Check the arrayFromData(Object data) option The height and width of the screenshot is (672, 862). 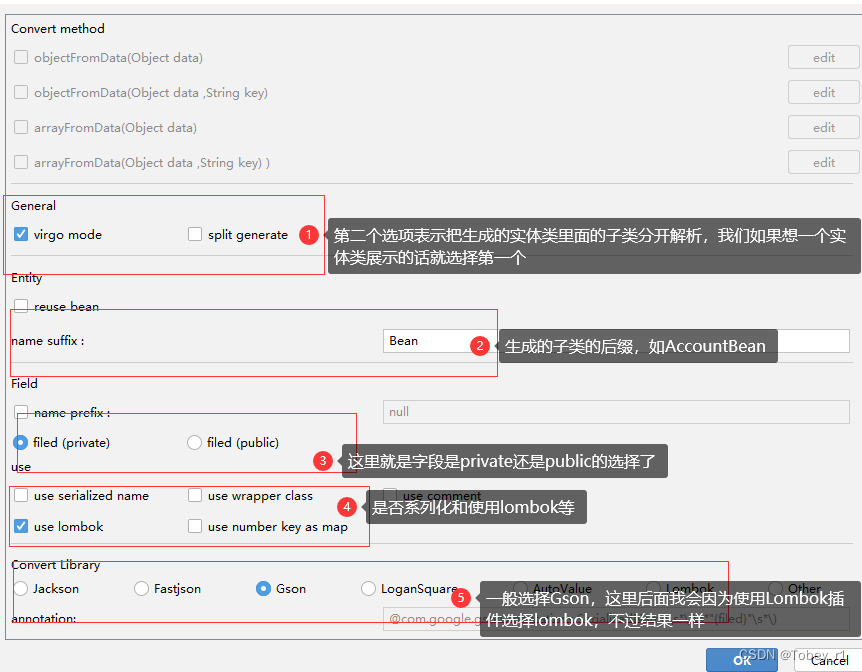21,127
